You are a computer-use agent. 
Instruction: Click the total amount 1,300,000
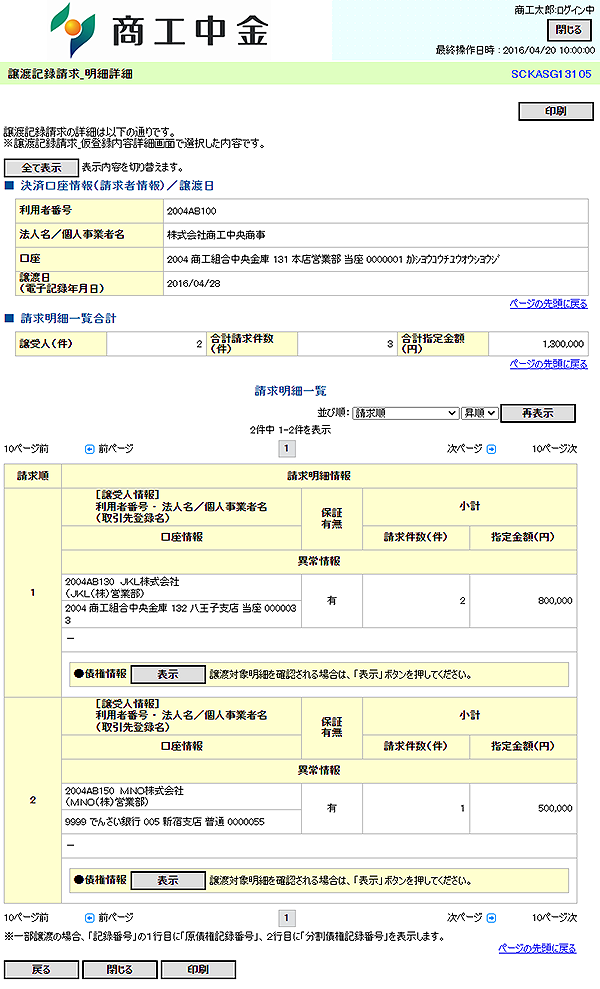point(563,344)
